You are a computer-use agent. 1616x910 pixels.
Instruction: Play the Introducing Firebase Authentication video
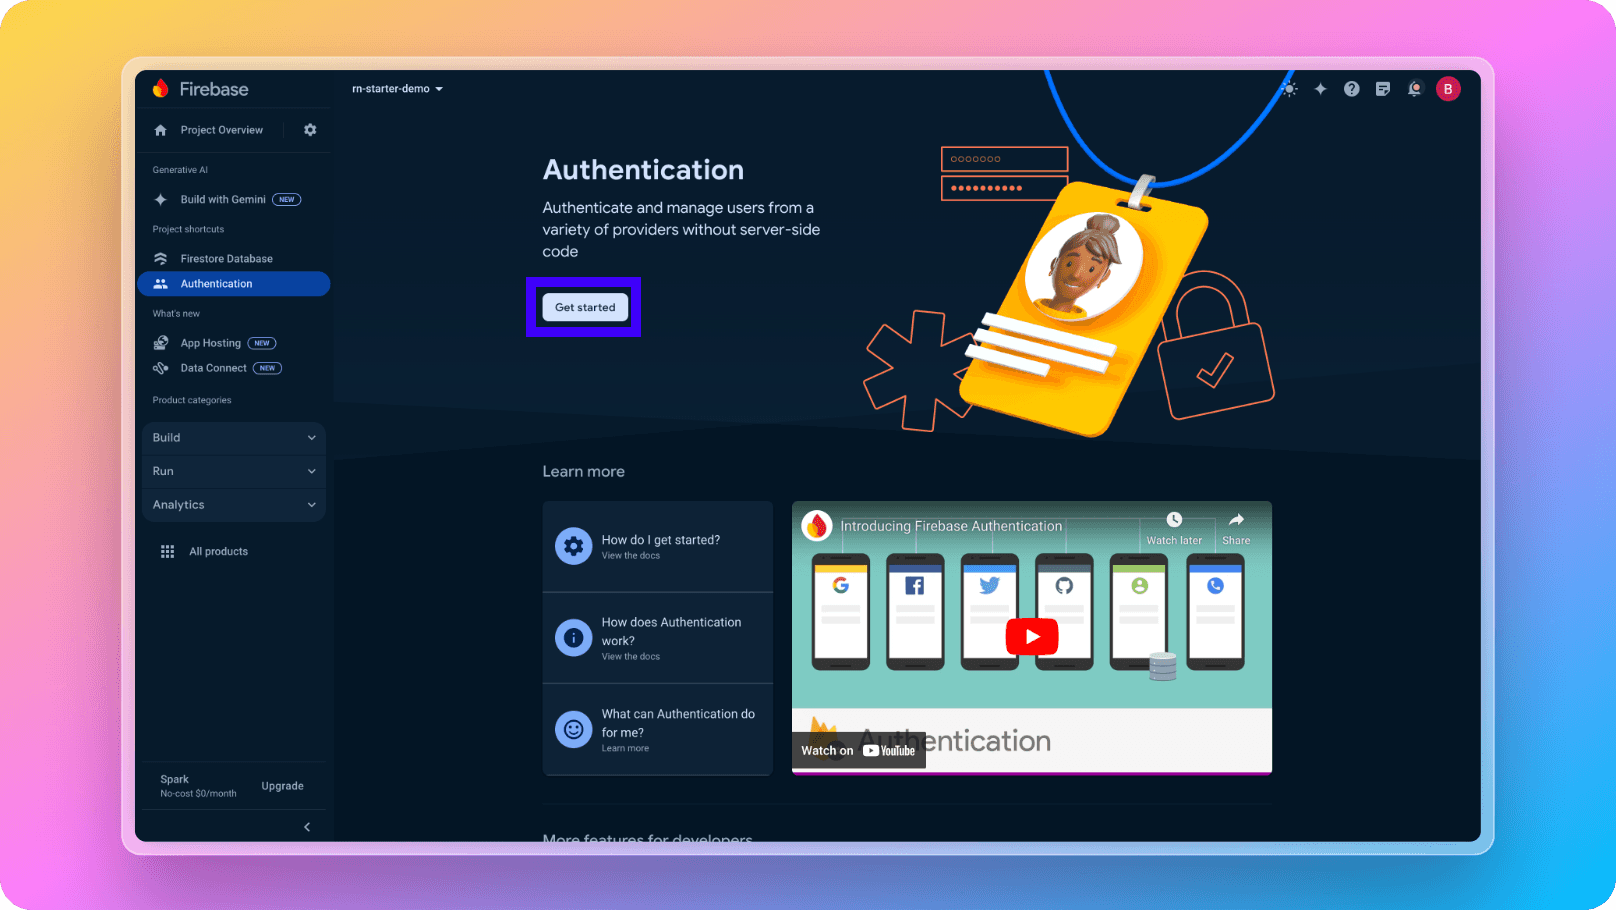[x=1032, y=637]
